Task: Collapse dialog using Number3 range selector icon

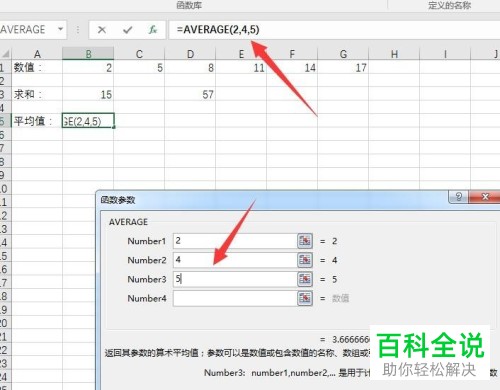Action: point(305,279)
